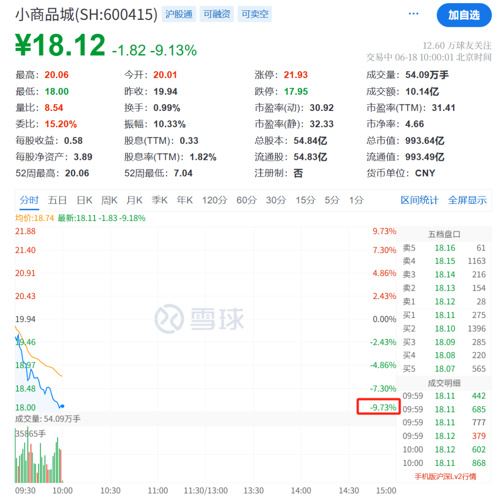Open the 周K chart tab
Viewport: 500px width, 502px height.
[x=109, y=200]
